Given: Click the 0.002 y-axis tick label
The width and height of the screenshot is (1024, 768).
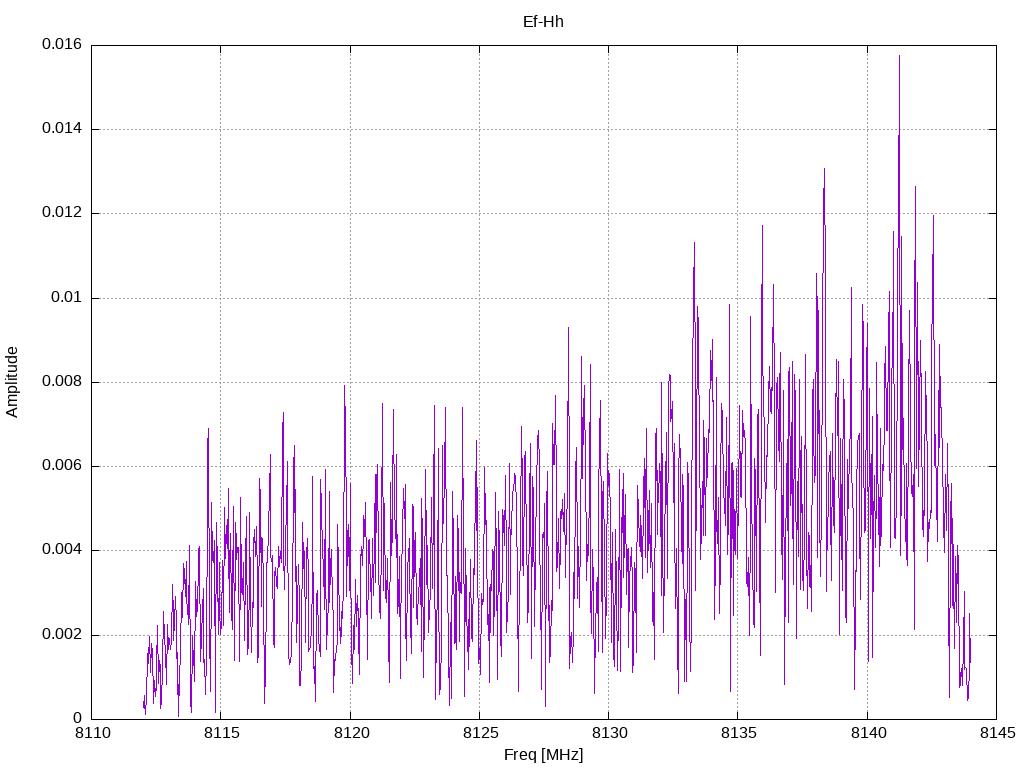Looking at the screenshot, I should pos(62,635).
